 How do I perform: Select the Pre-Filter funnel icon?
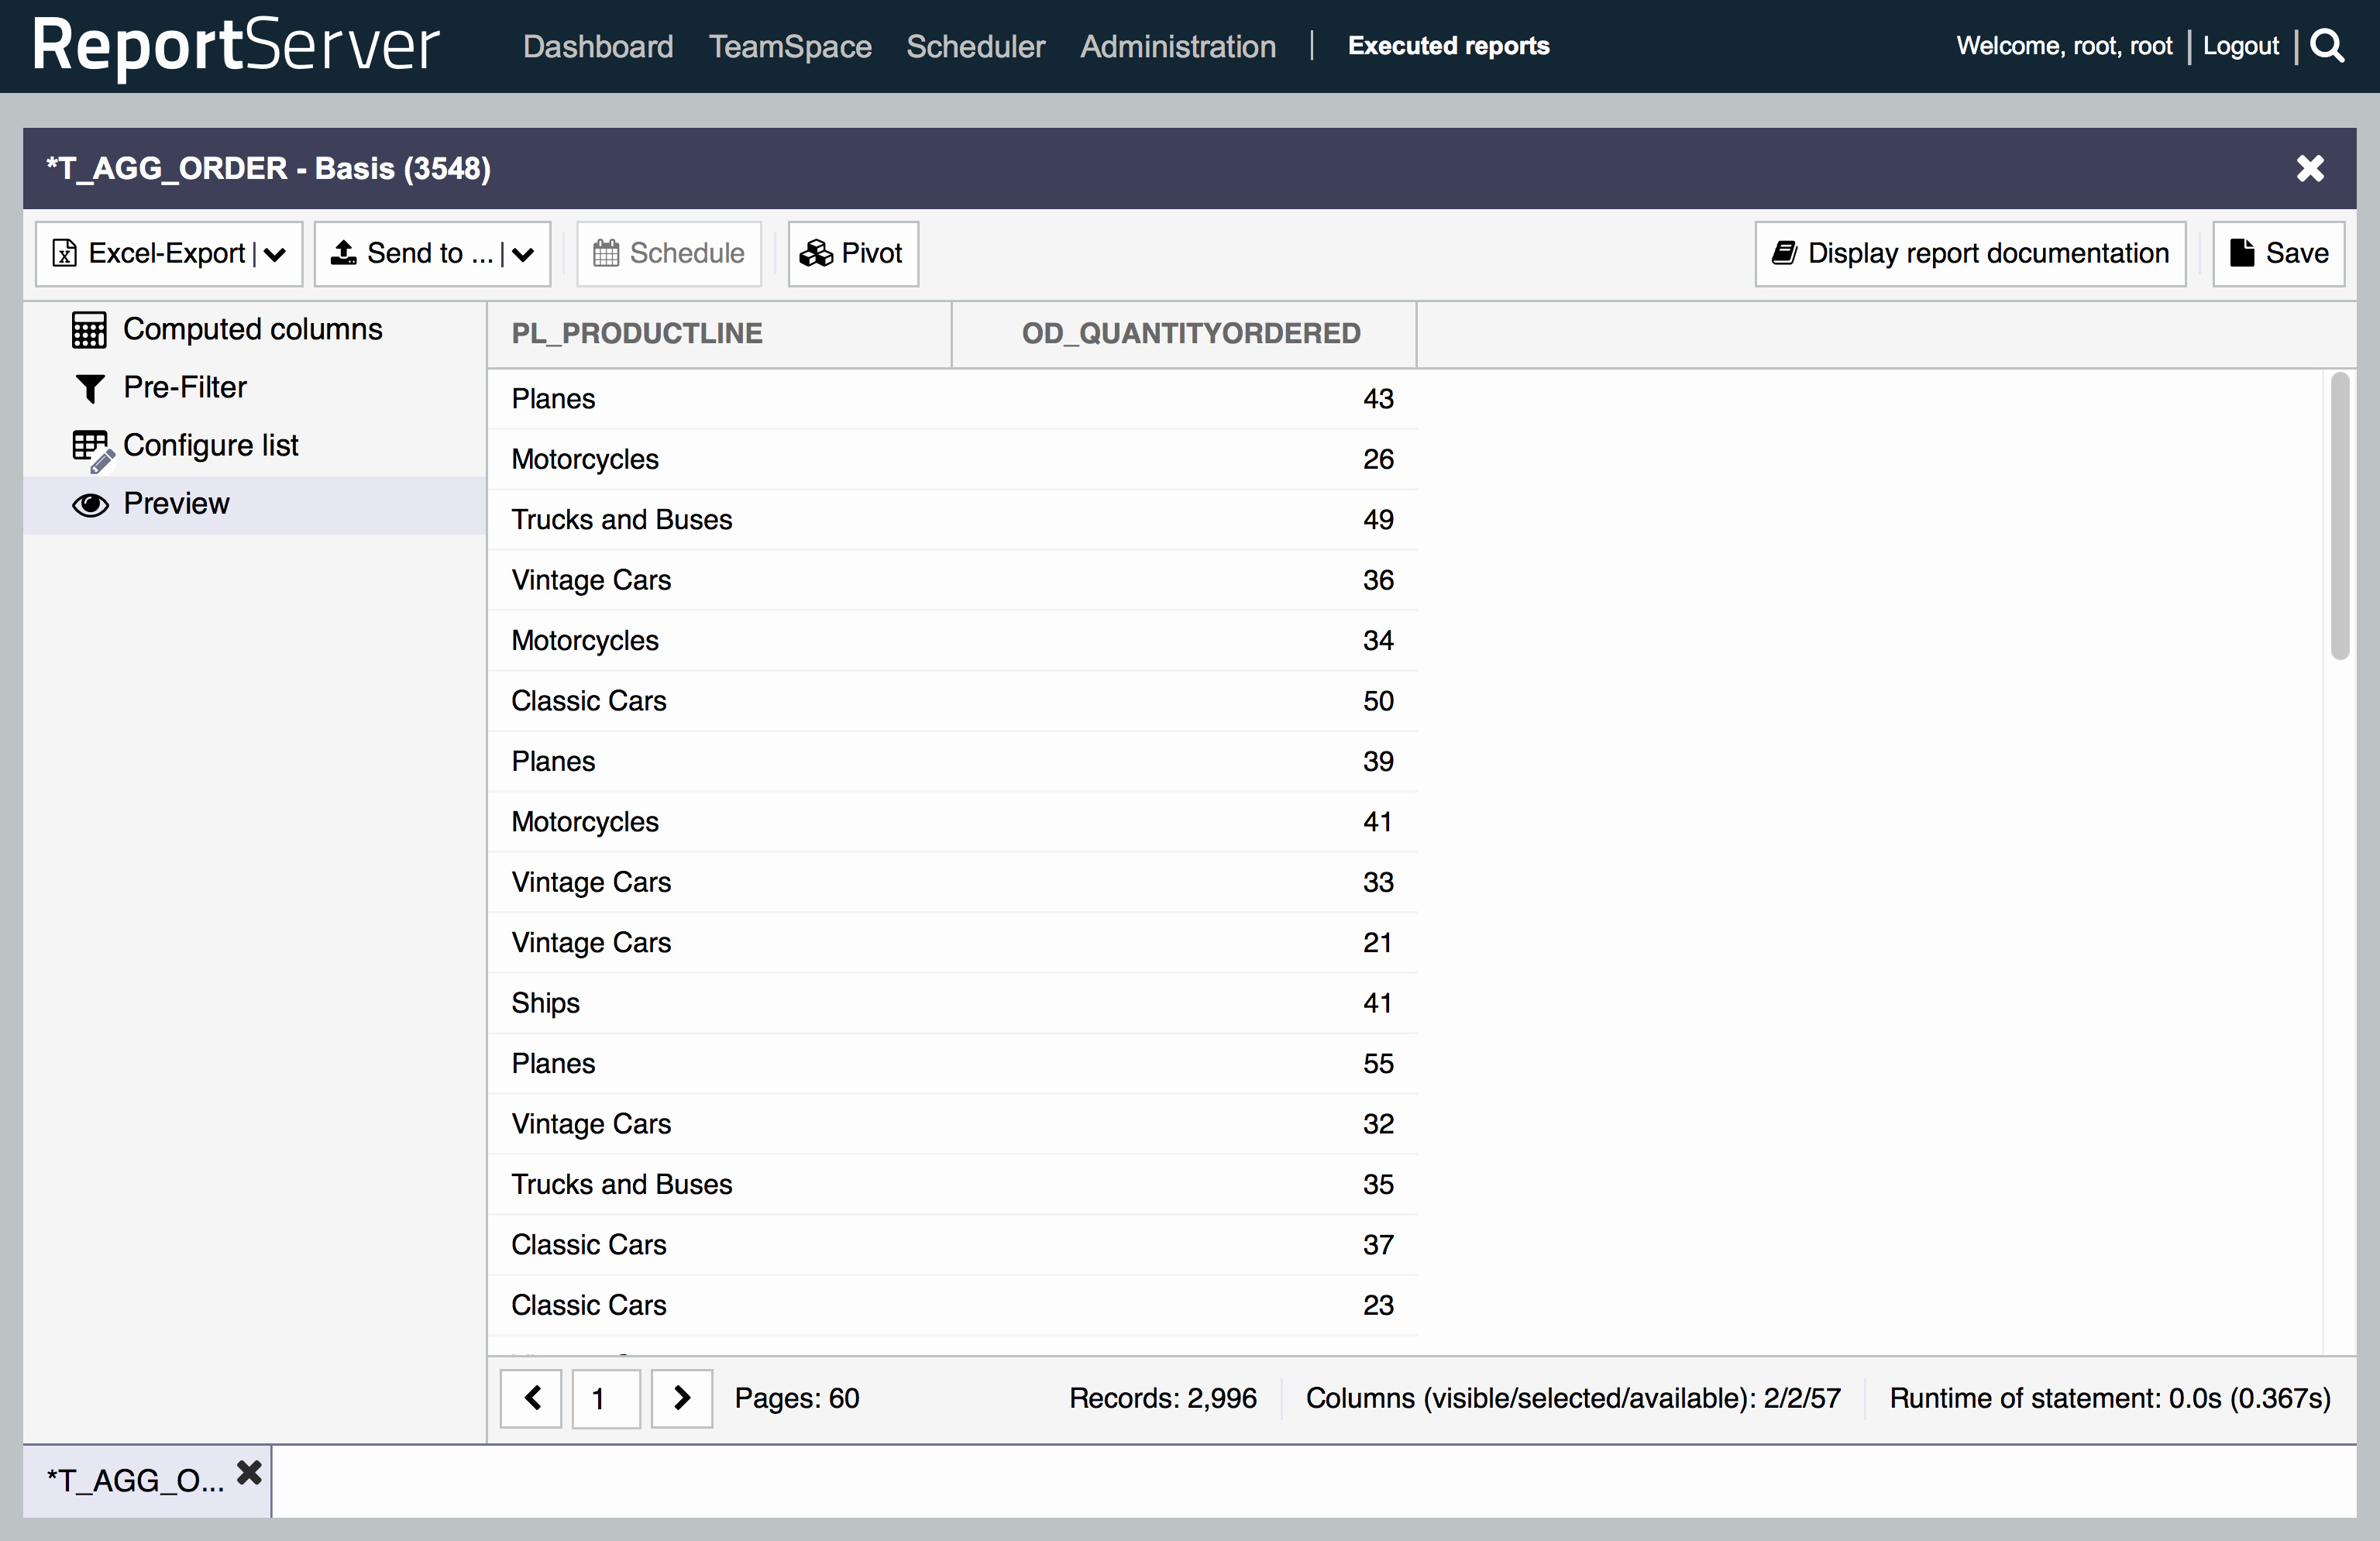click(x=91, y=388)
